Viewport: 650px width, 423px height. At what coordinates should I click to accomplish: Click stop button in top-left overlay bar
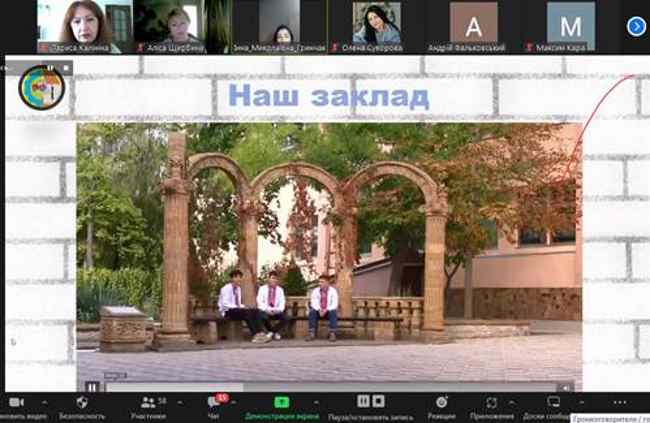65,68
